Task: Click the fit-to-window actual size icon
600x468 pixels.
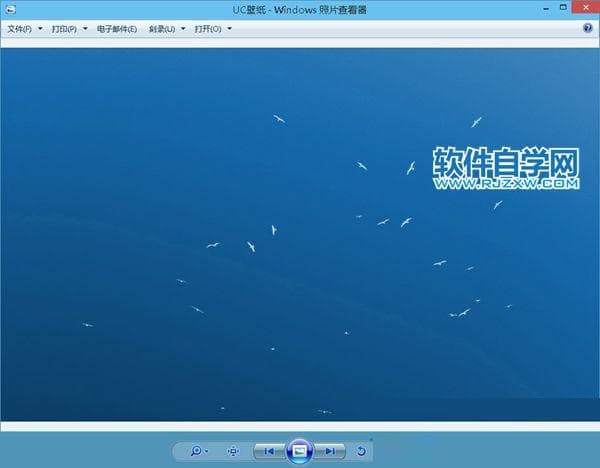Action: 234,452
